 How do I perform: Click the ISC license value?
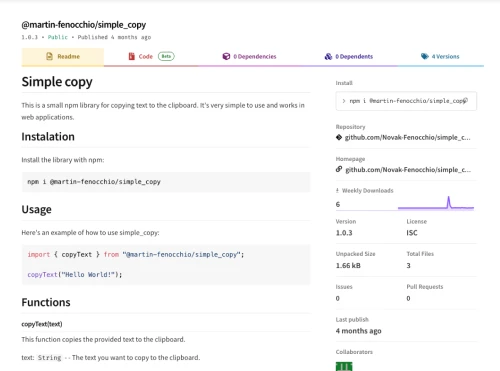click(412, 233)
